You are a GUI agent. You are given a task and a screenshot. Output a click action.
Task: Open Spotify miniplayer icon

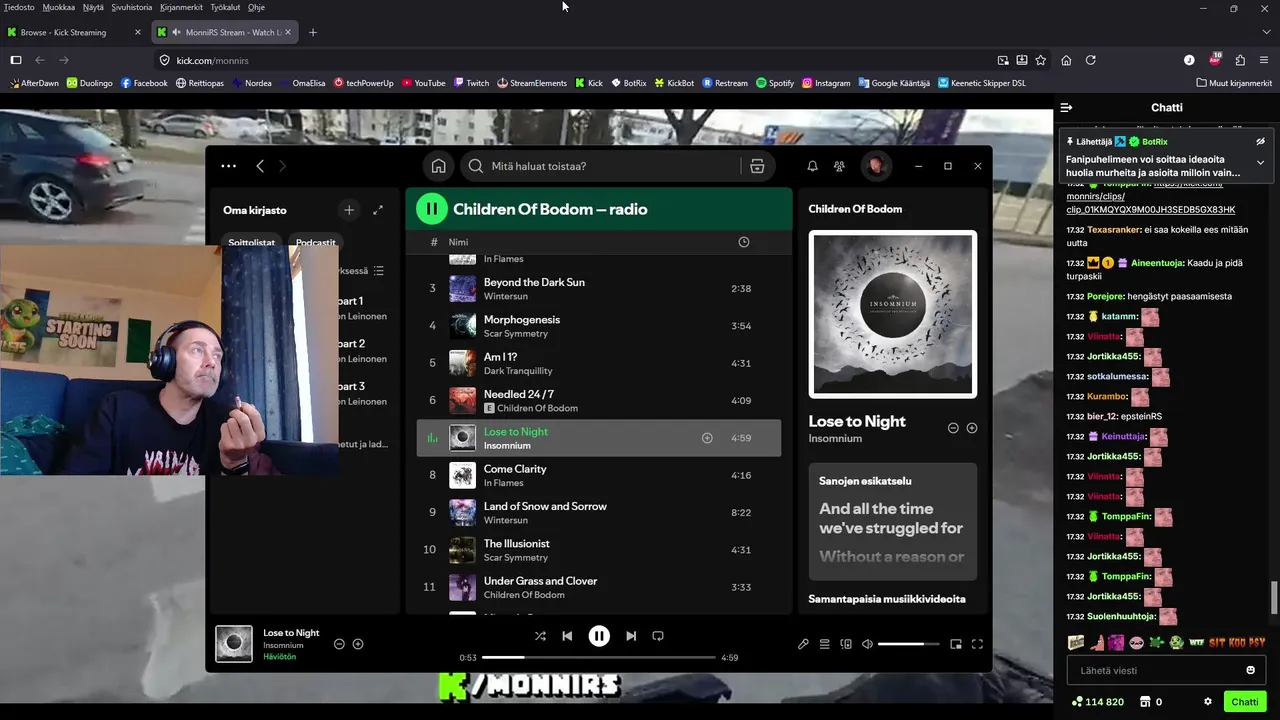click(956, 644)
